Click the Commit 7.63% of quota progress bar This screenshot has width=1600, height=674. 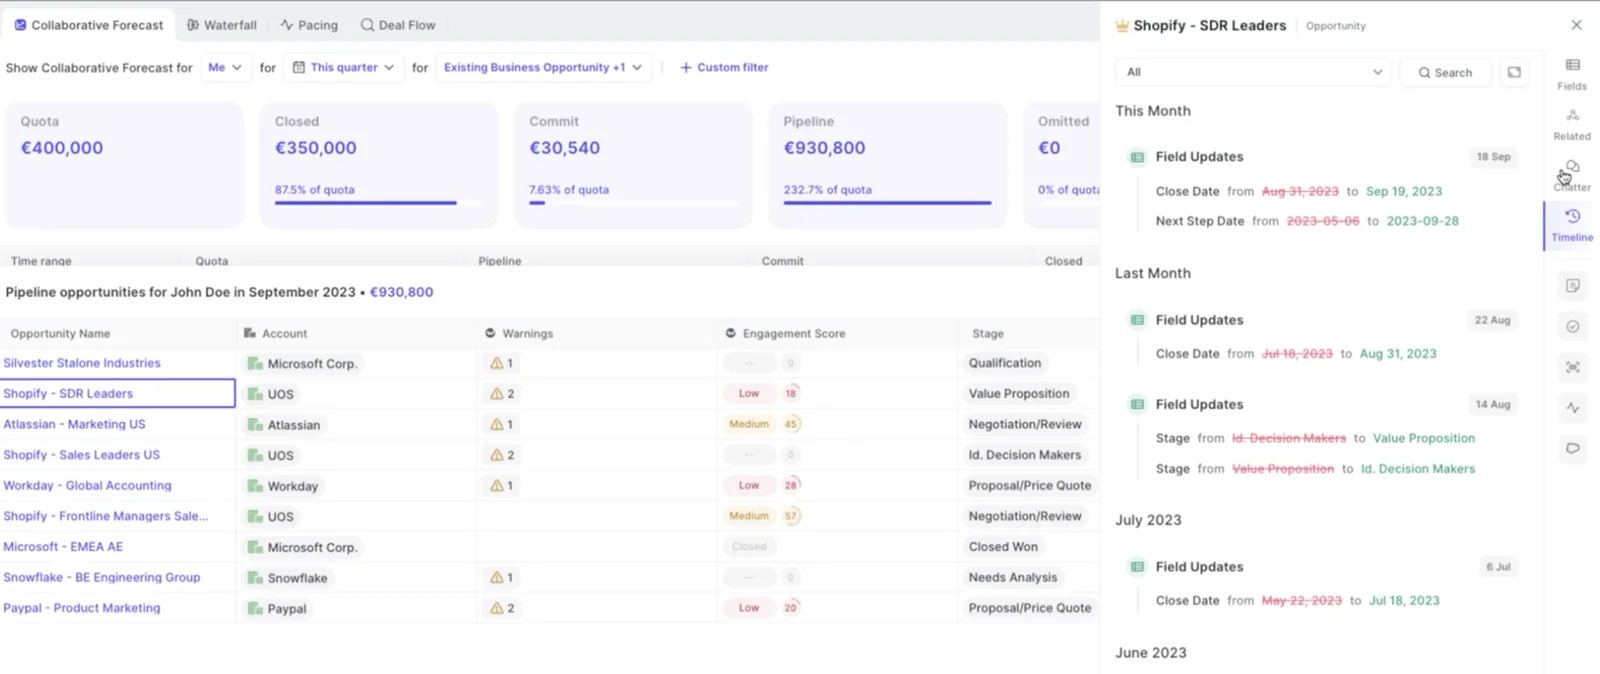pyautogui.click(x=632, y=203)
